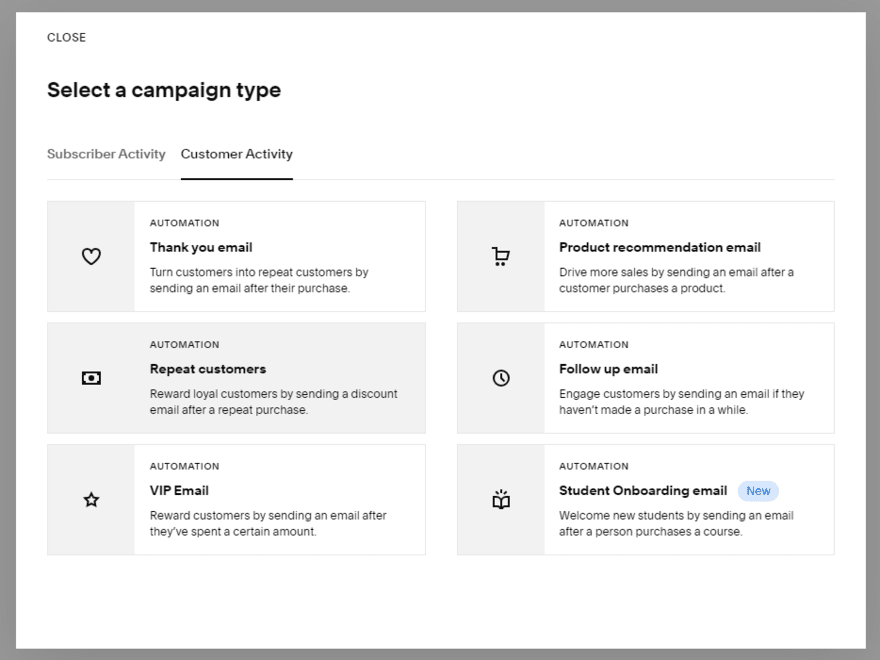The image size is (880, 660).
Task: Switch to the Subscriber Activity tab
Action: point(106,154)
